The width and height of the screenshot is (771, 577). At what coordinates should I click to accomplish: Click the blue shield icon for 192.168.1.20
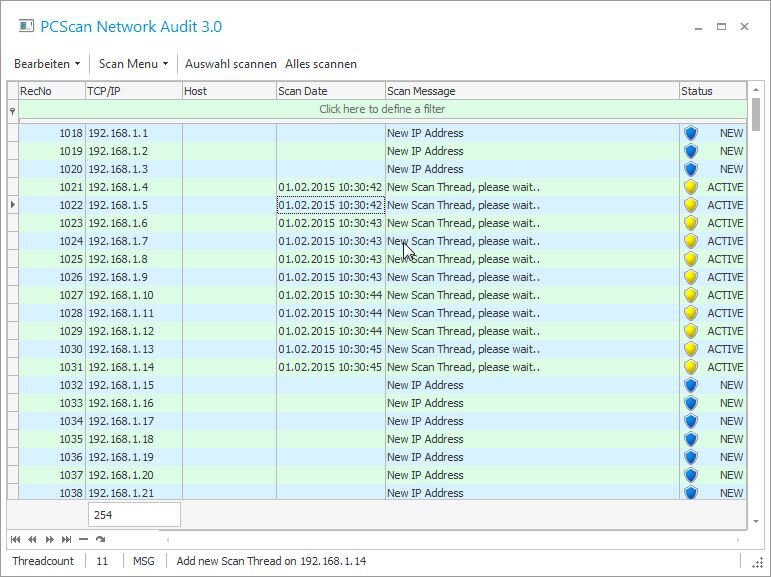tap(691, 475)
